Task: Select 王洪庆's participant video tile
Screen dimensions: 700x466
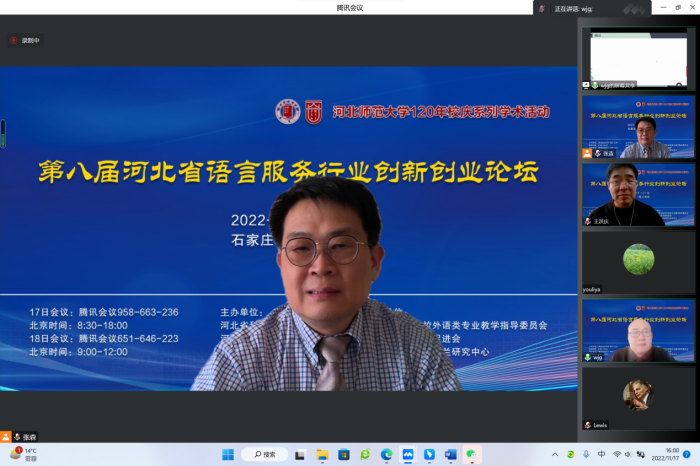Action: 638,195
